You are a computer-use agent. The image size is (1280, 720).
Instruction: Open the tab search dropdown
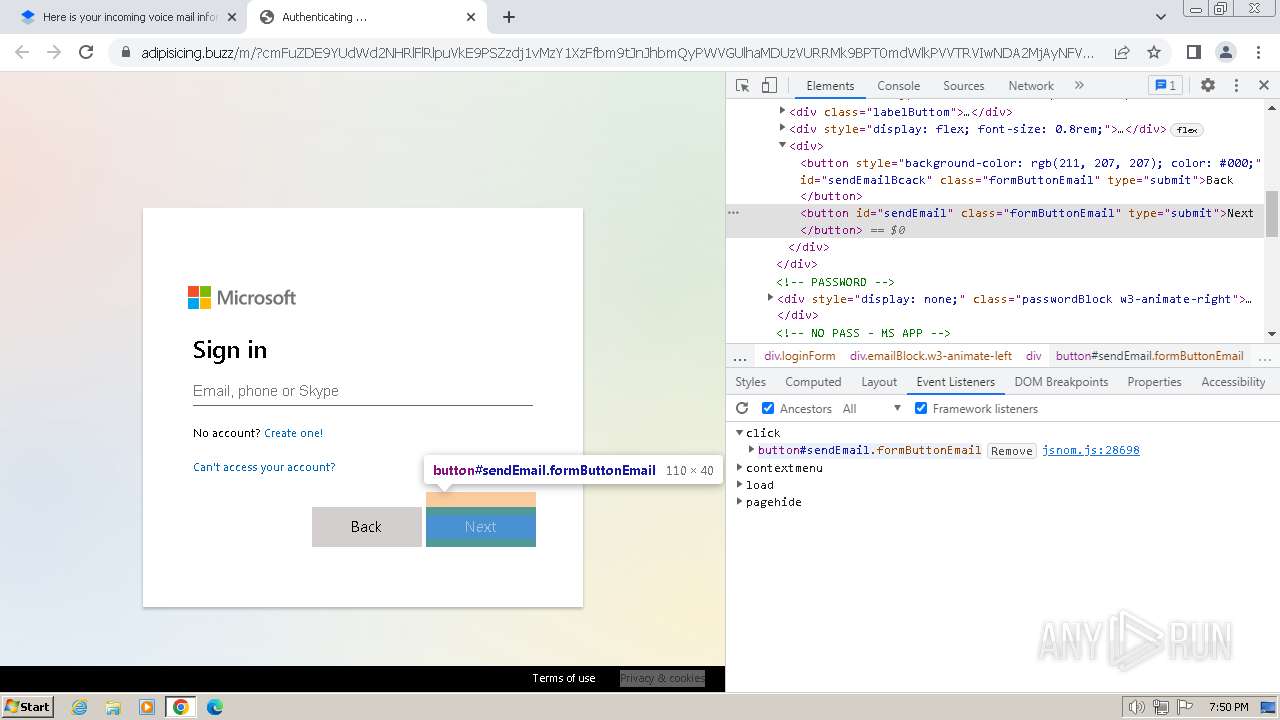coord(1161,17)
